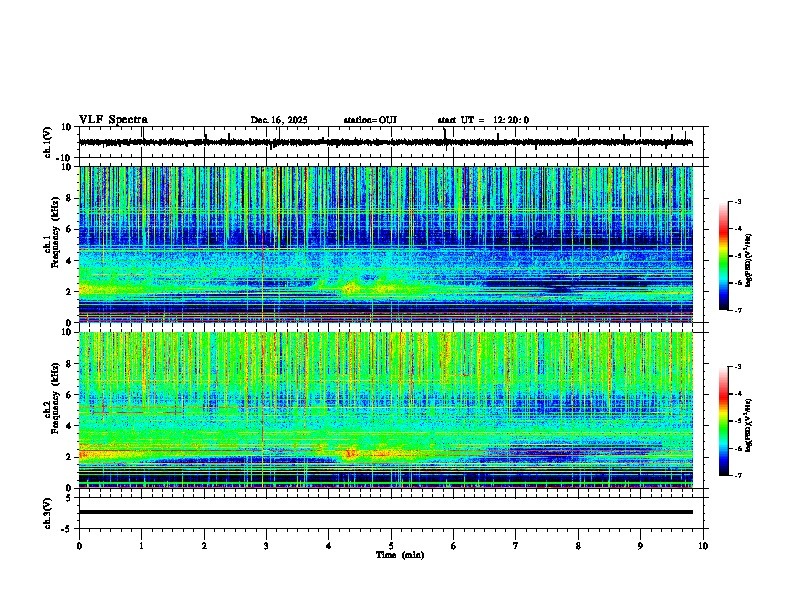Screen dimensions: 792x612
Task: Click the 'Time (min)' axis label
Action: (400, 555)
